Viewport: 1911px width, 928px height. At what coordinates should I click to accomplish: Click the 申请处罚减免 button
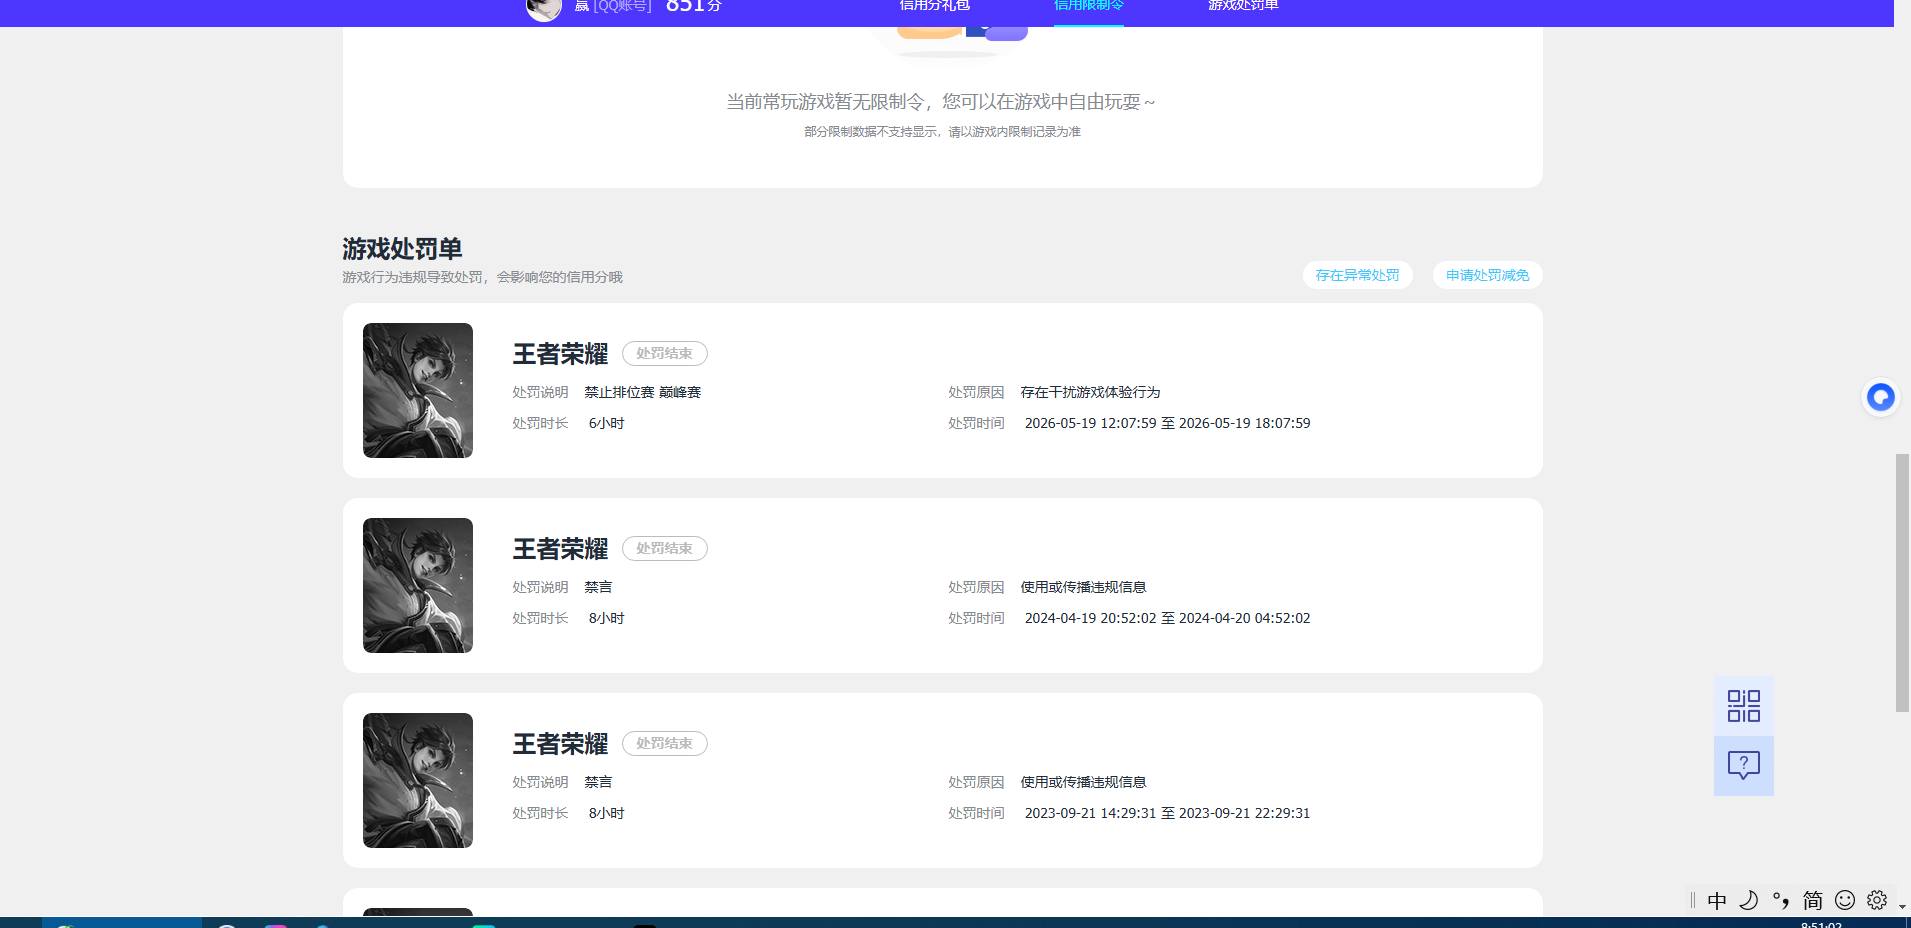(x=1487, y=275)
